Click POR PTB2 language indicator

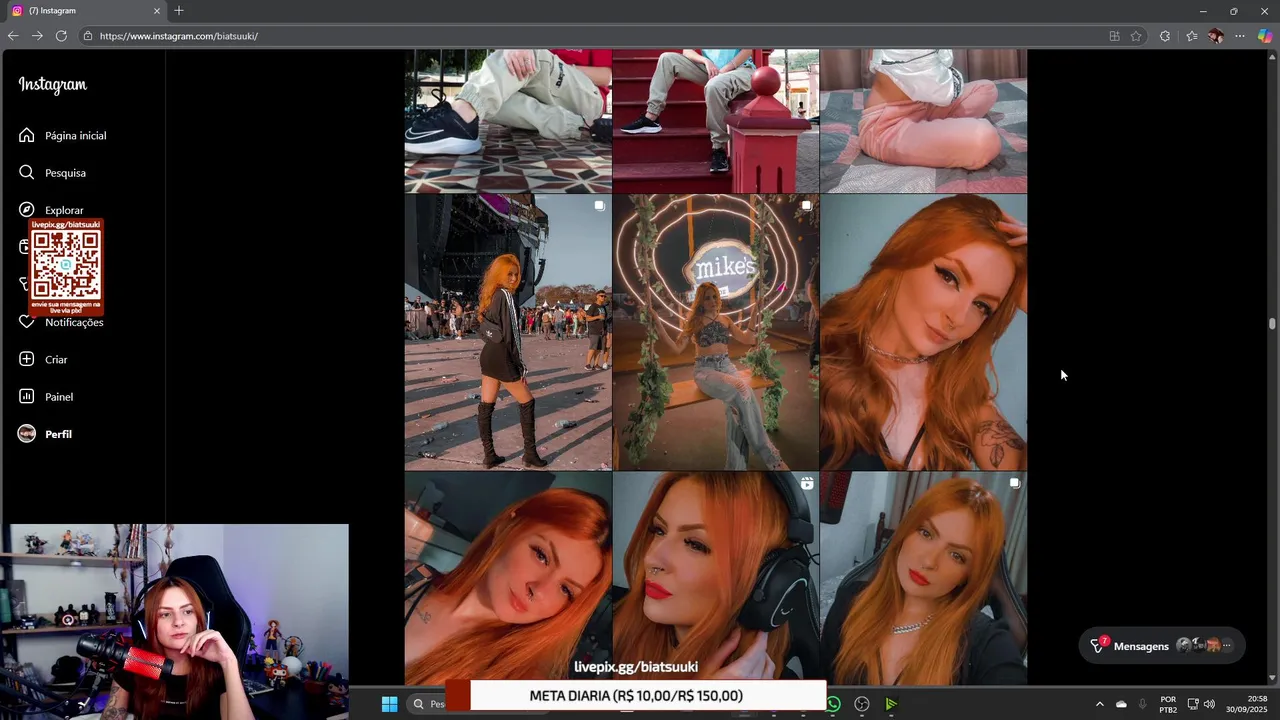[1168, 704]
